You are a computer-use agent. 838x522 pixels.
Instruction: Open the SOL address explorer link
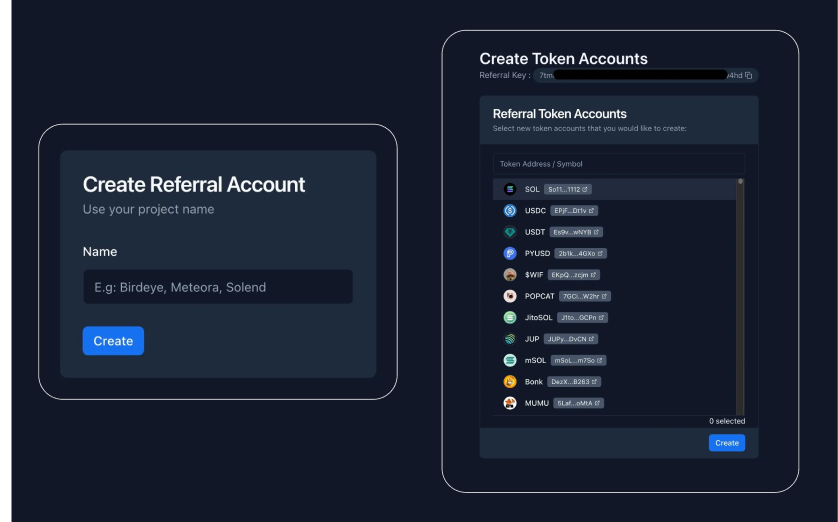587,189
